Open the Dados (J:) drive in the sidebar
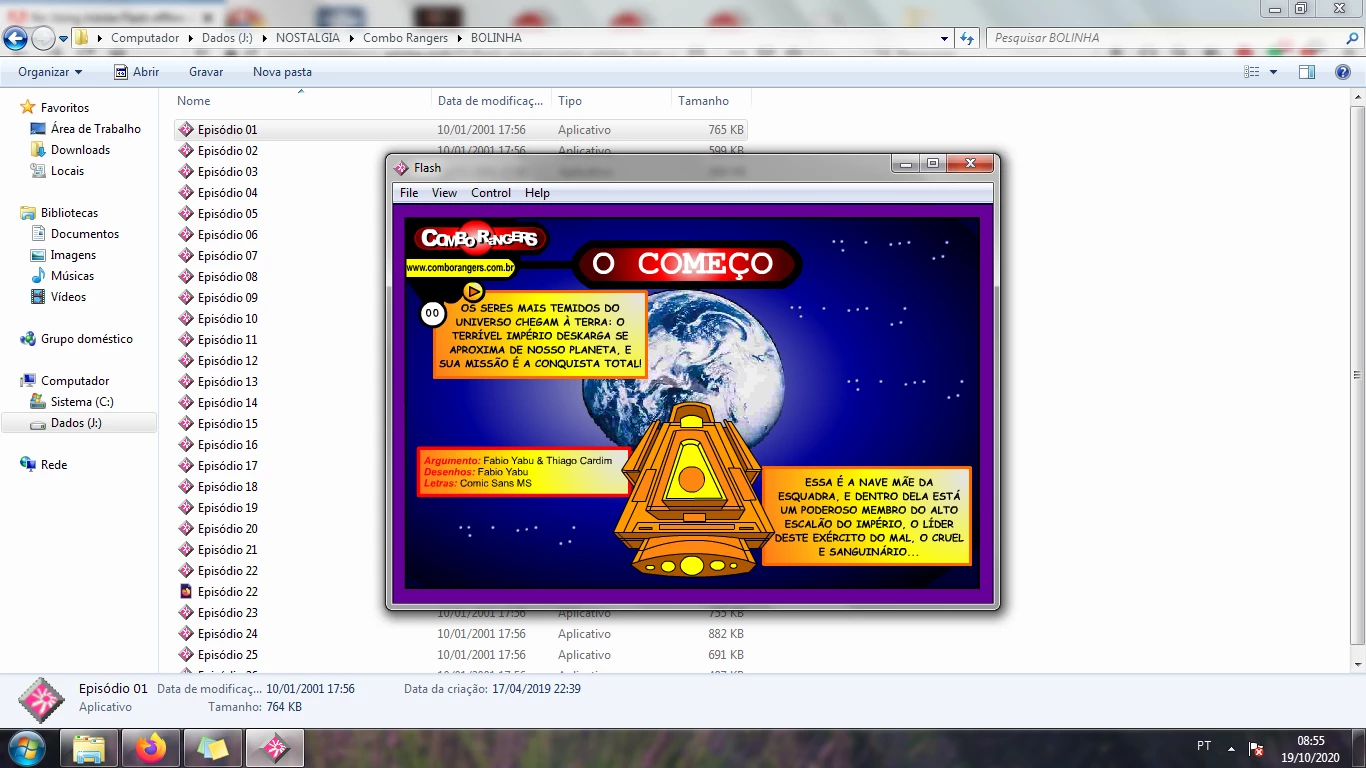The image size is (1366, 768). [77, 423]
